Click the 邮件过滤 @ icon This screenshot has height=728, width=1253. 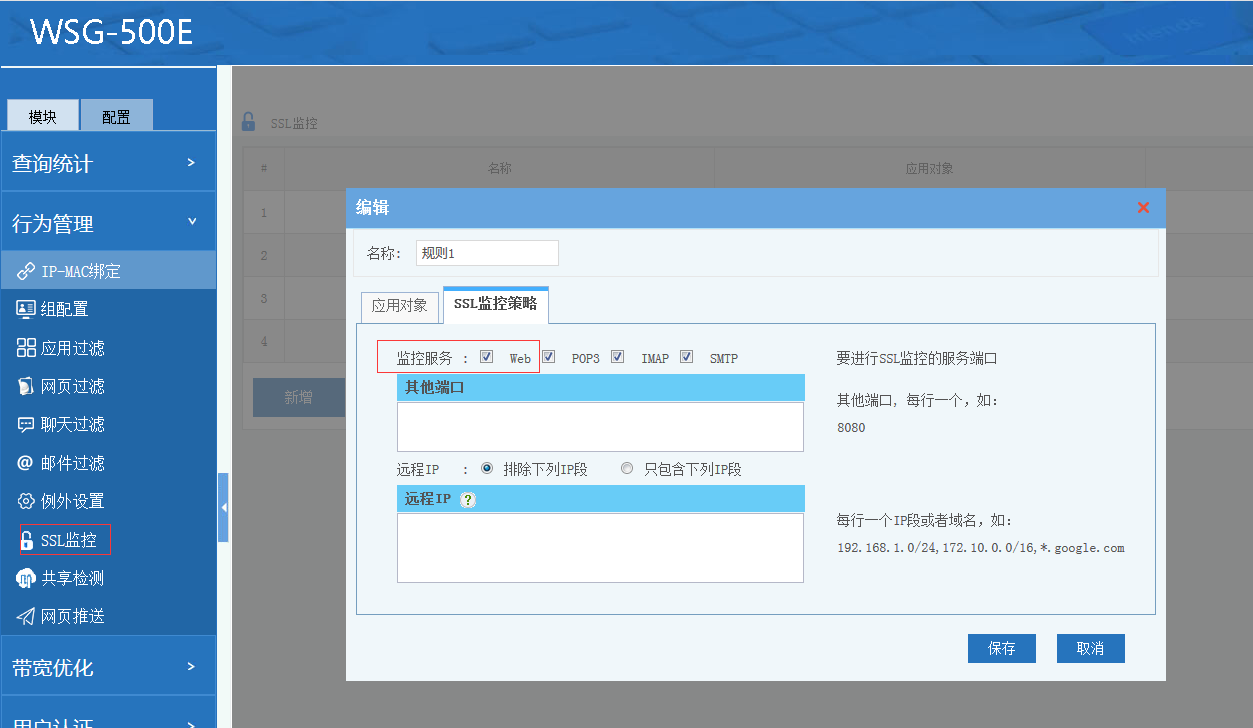pyautogui.click(x=26, y=463)
